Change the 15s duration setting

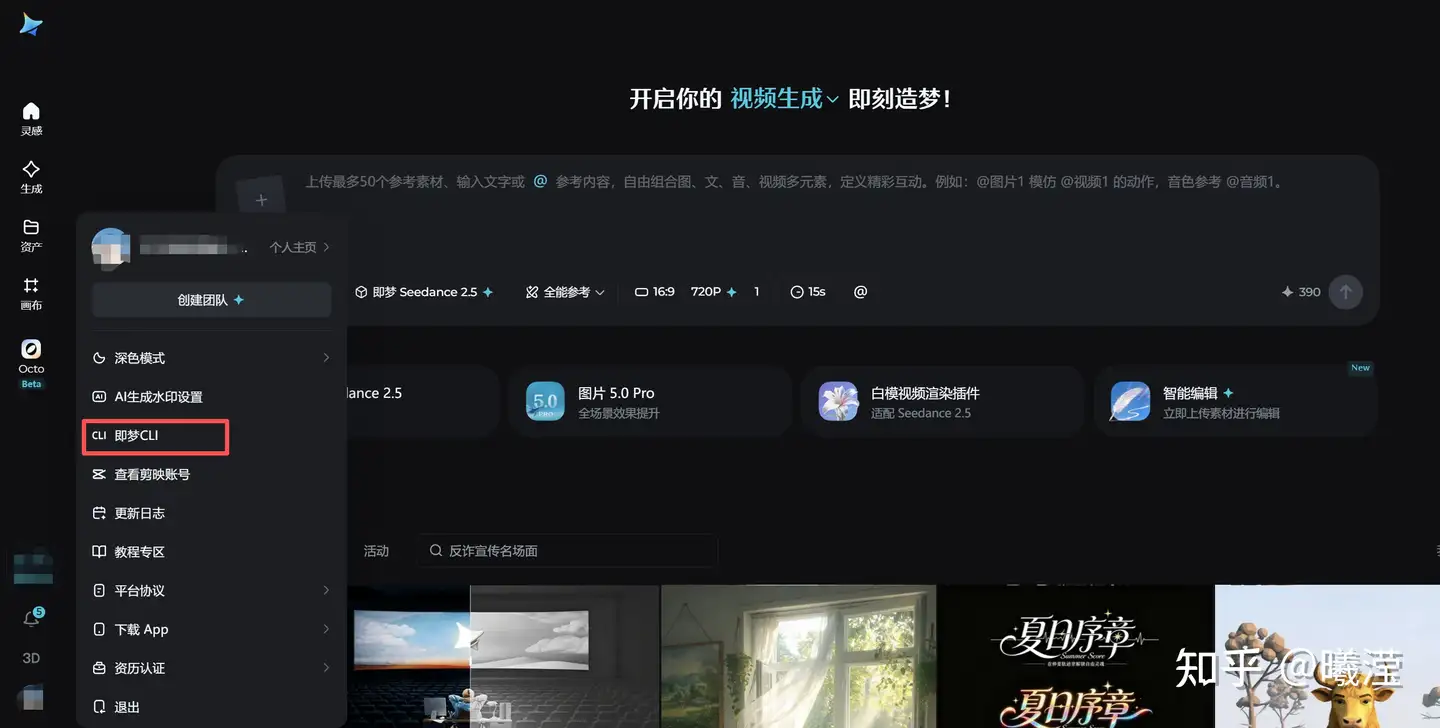(808, 292)
